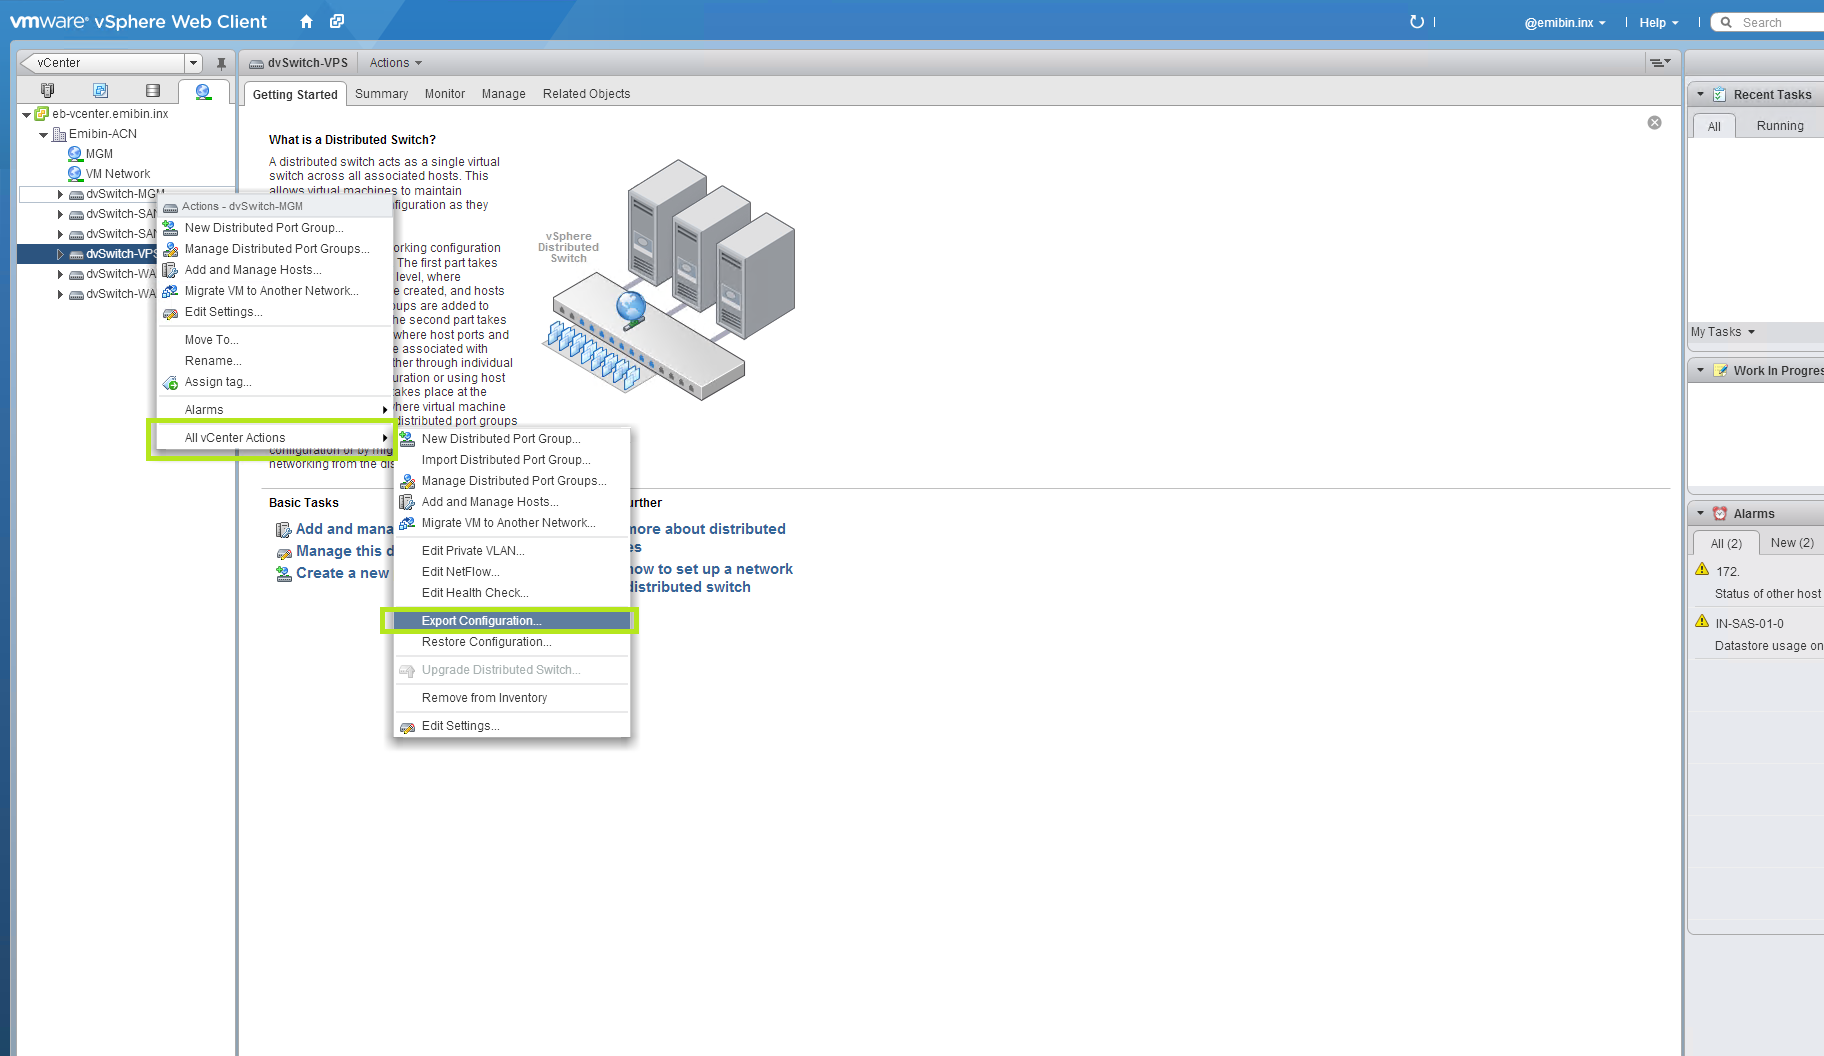Screen dimensions: 1824x1056
Task: Choose Export Configuration from submenu
Action: pos(512,621)
